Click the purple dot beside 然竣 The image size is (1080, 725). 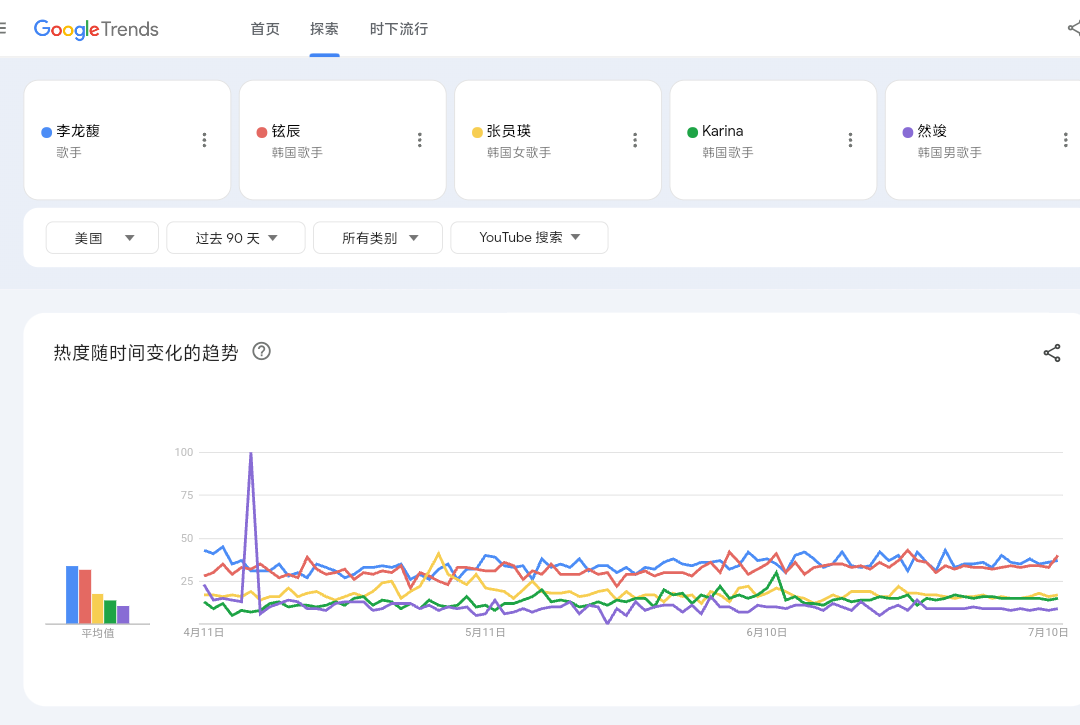pyautogui.click(x=908, y=132)
